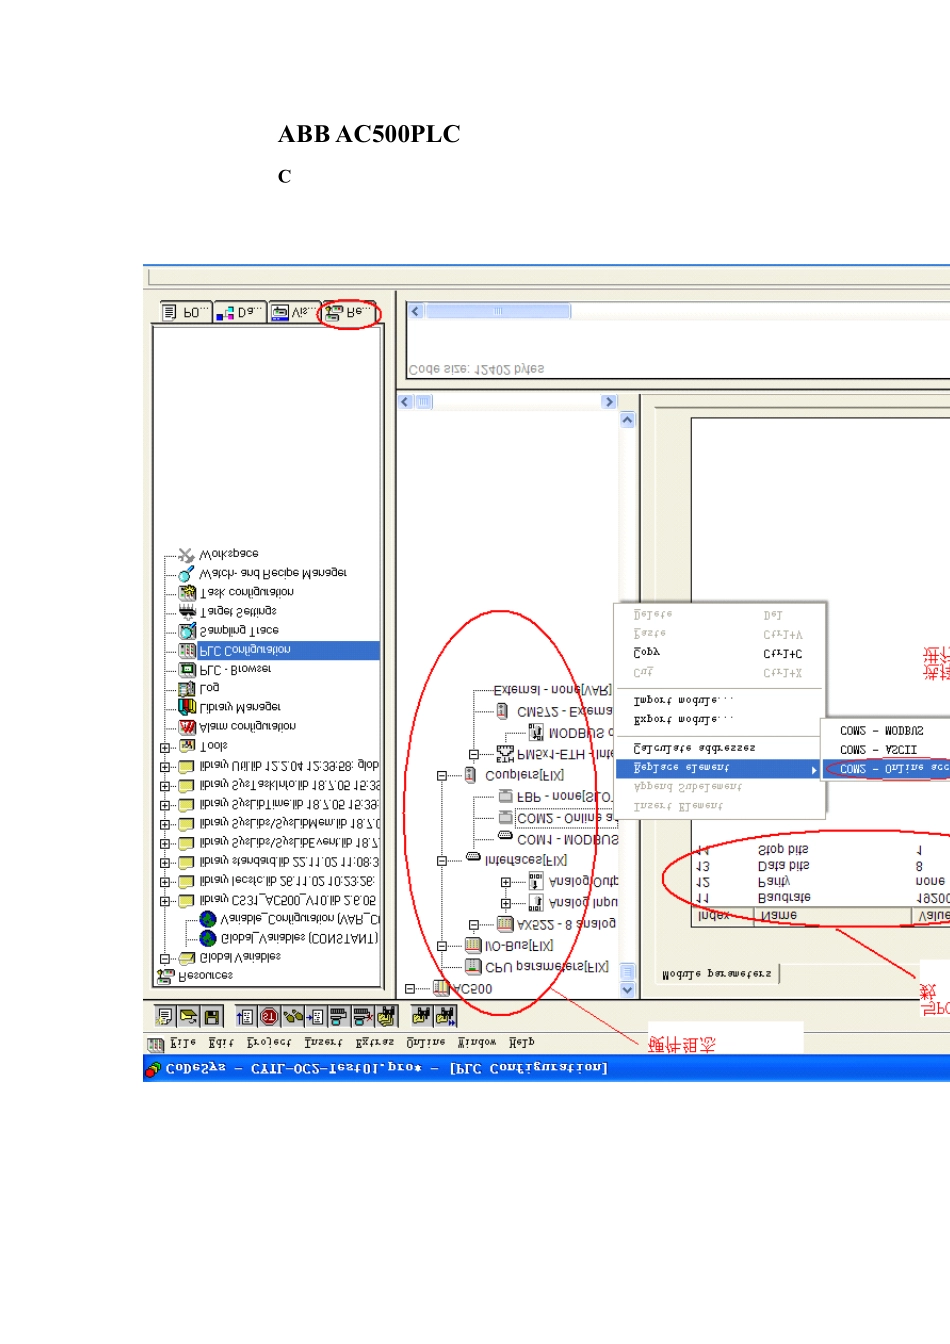Expand the Analog Output node
The height and width of the screenshot is (1344, 950).
point(506,882)
